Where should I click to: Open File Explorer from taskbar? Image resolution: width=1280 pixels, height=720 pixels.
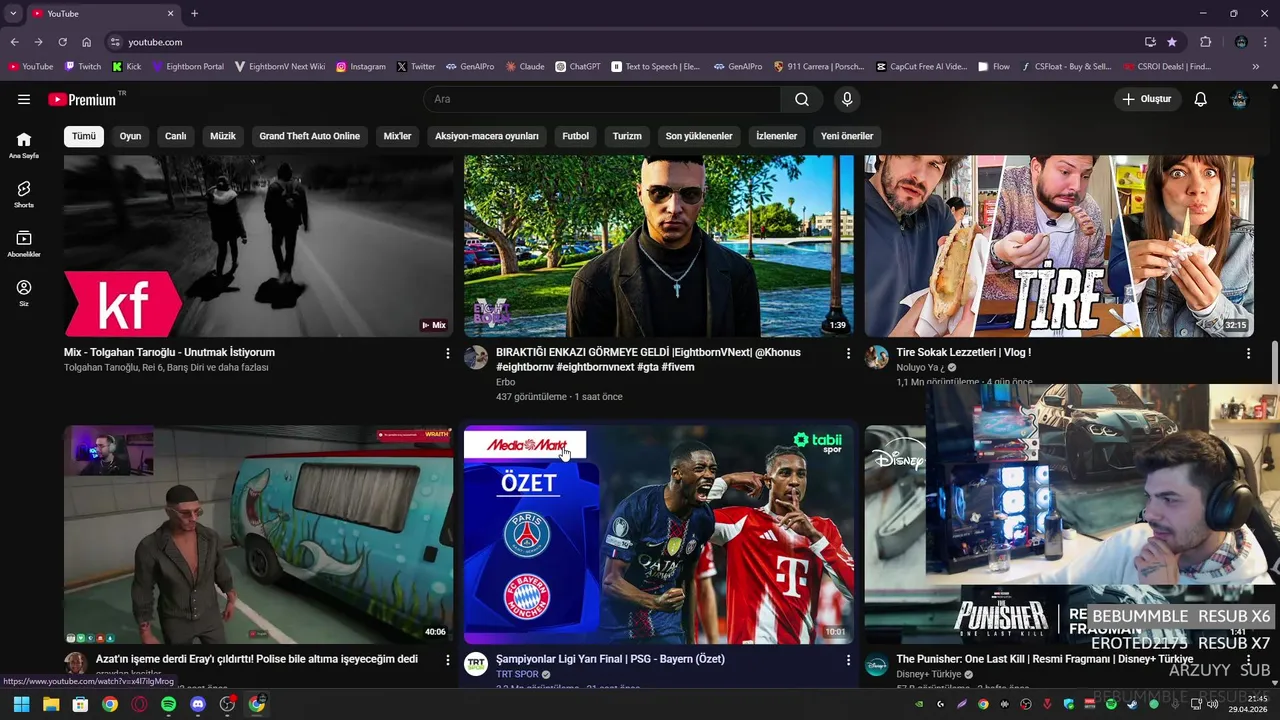(51, 704)
